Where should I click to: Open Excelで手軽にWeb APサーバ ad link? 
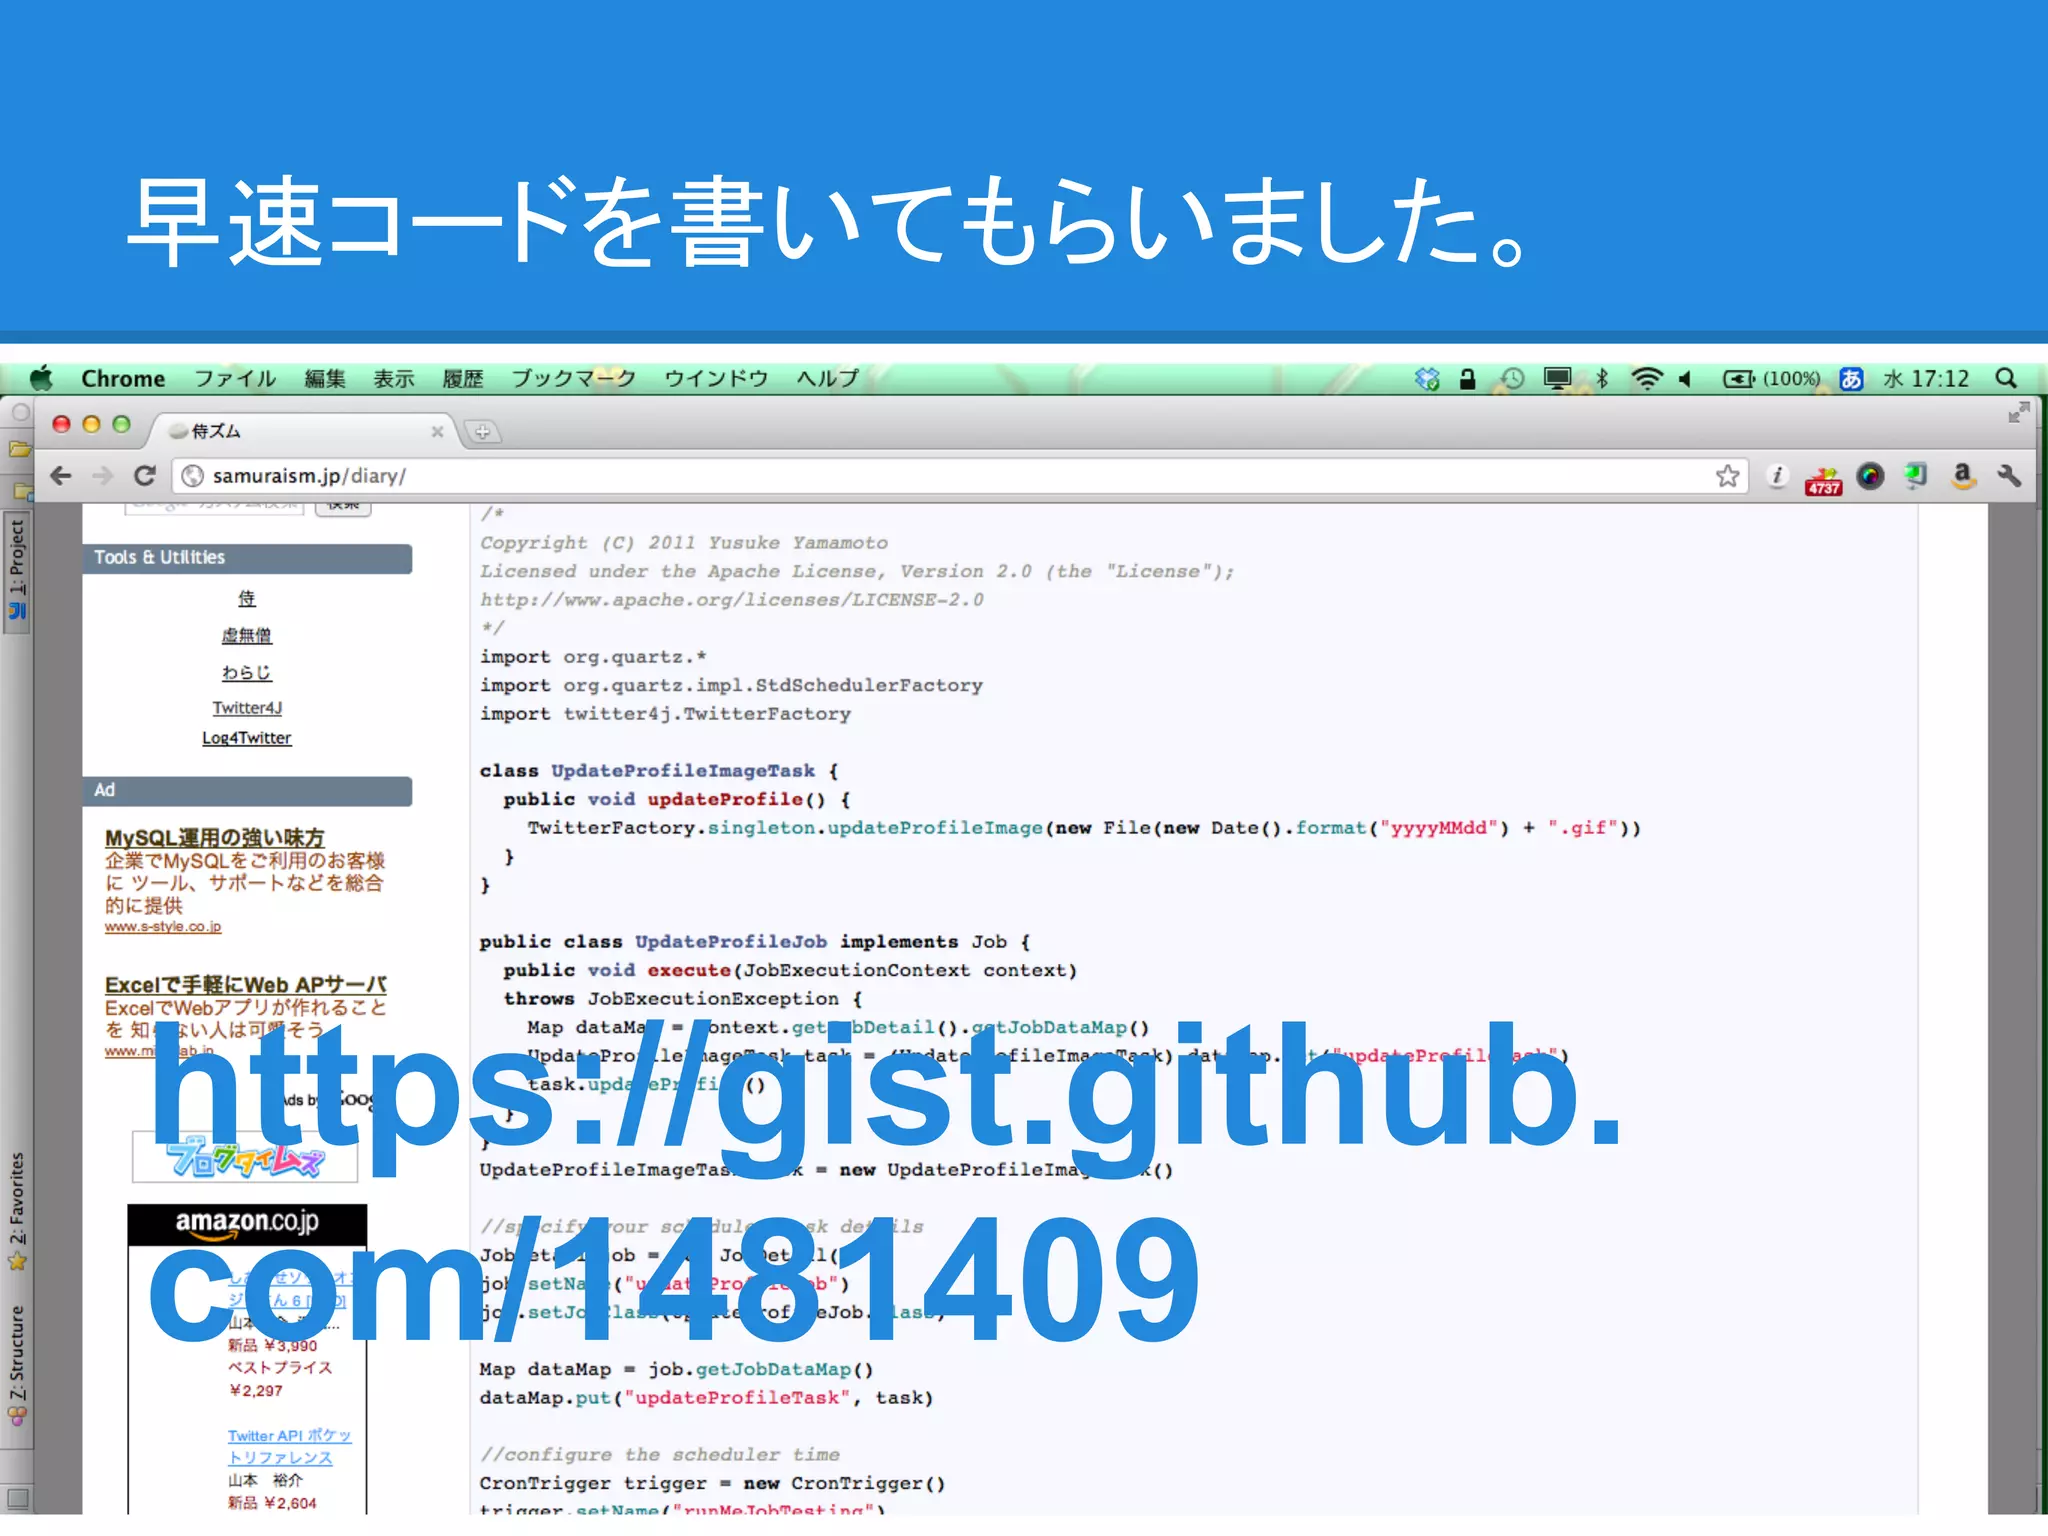(x=246, y=984)
